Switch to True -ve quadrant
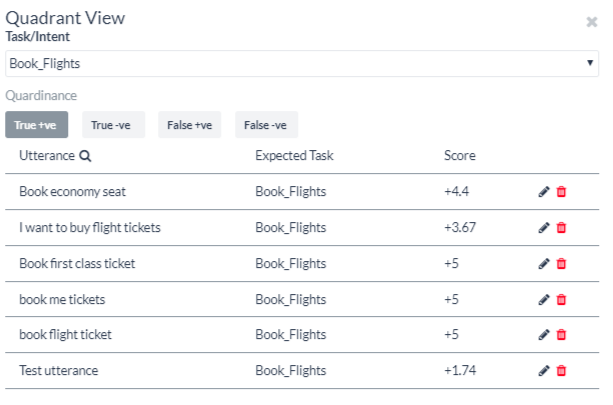 [113, 125]
